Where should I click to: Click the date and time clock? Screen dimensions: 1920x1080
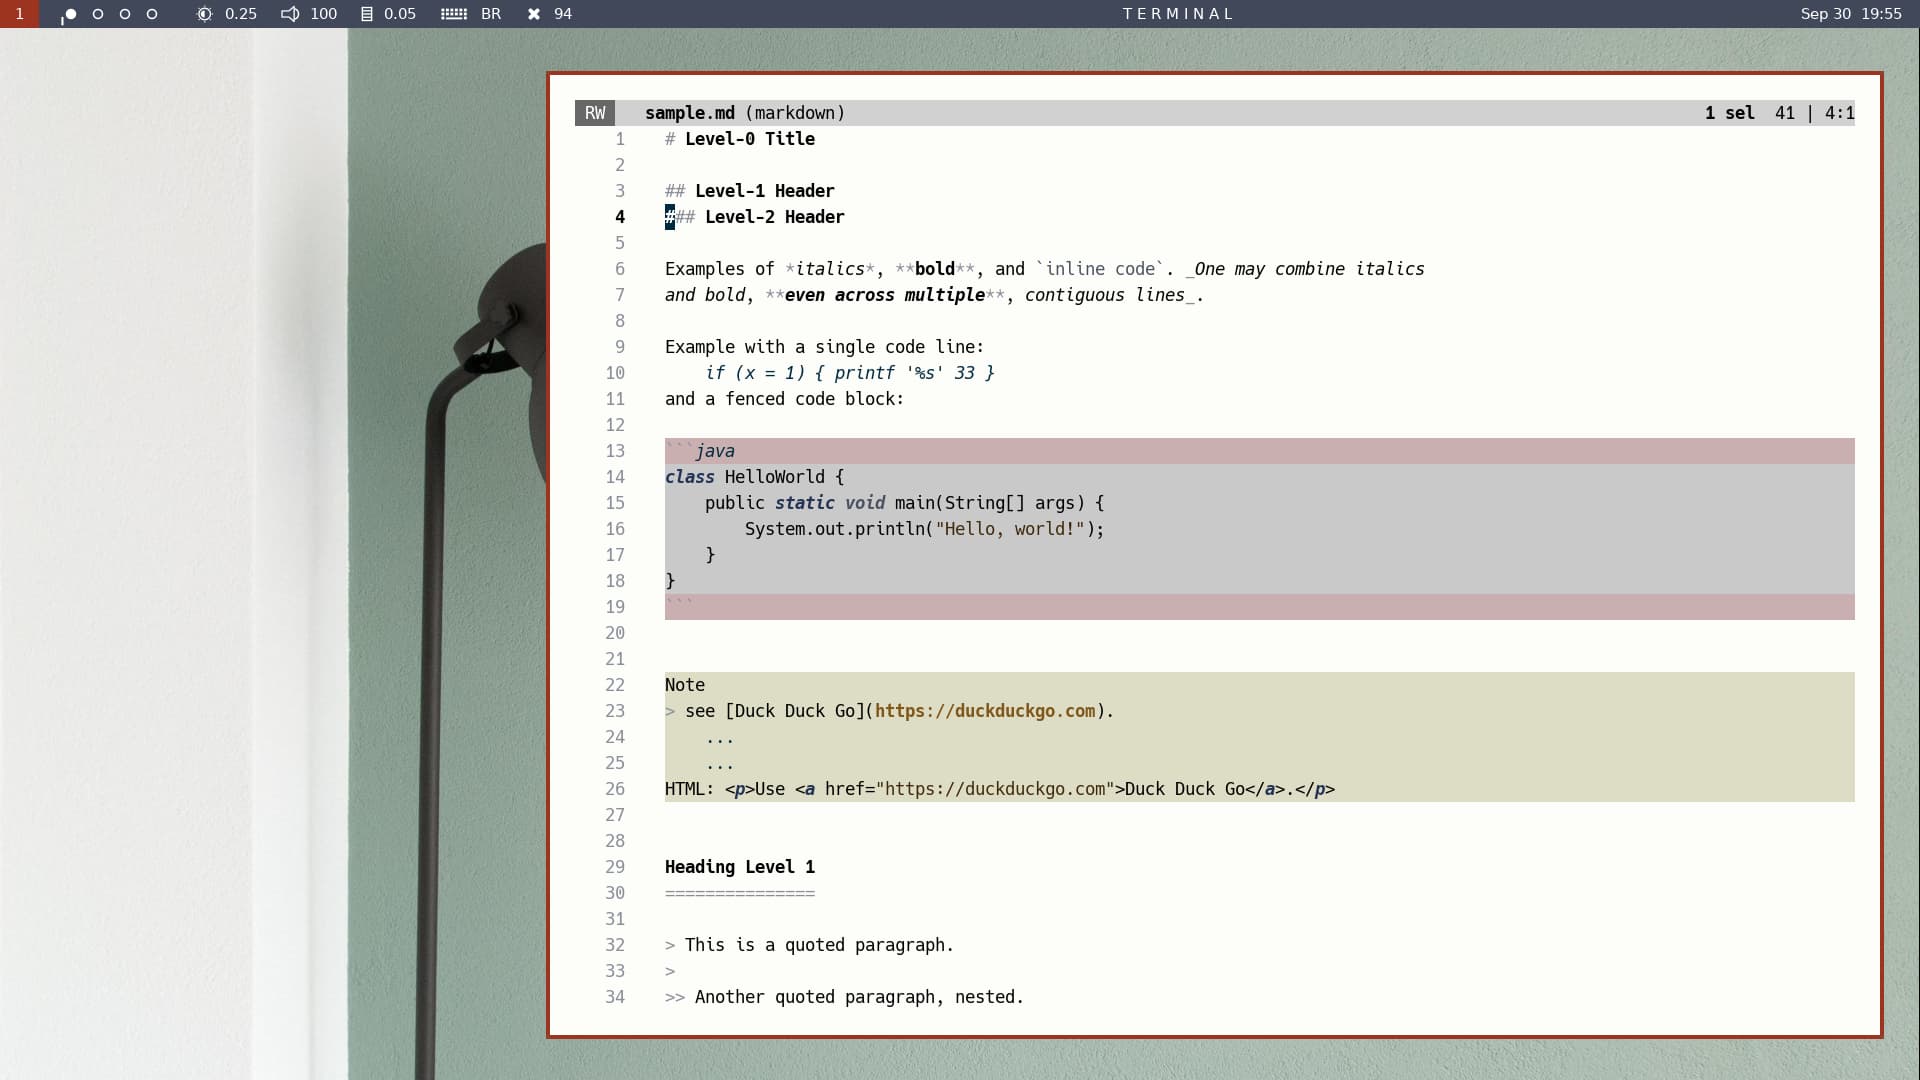click(1850, 14)
